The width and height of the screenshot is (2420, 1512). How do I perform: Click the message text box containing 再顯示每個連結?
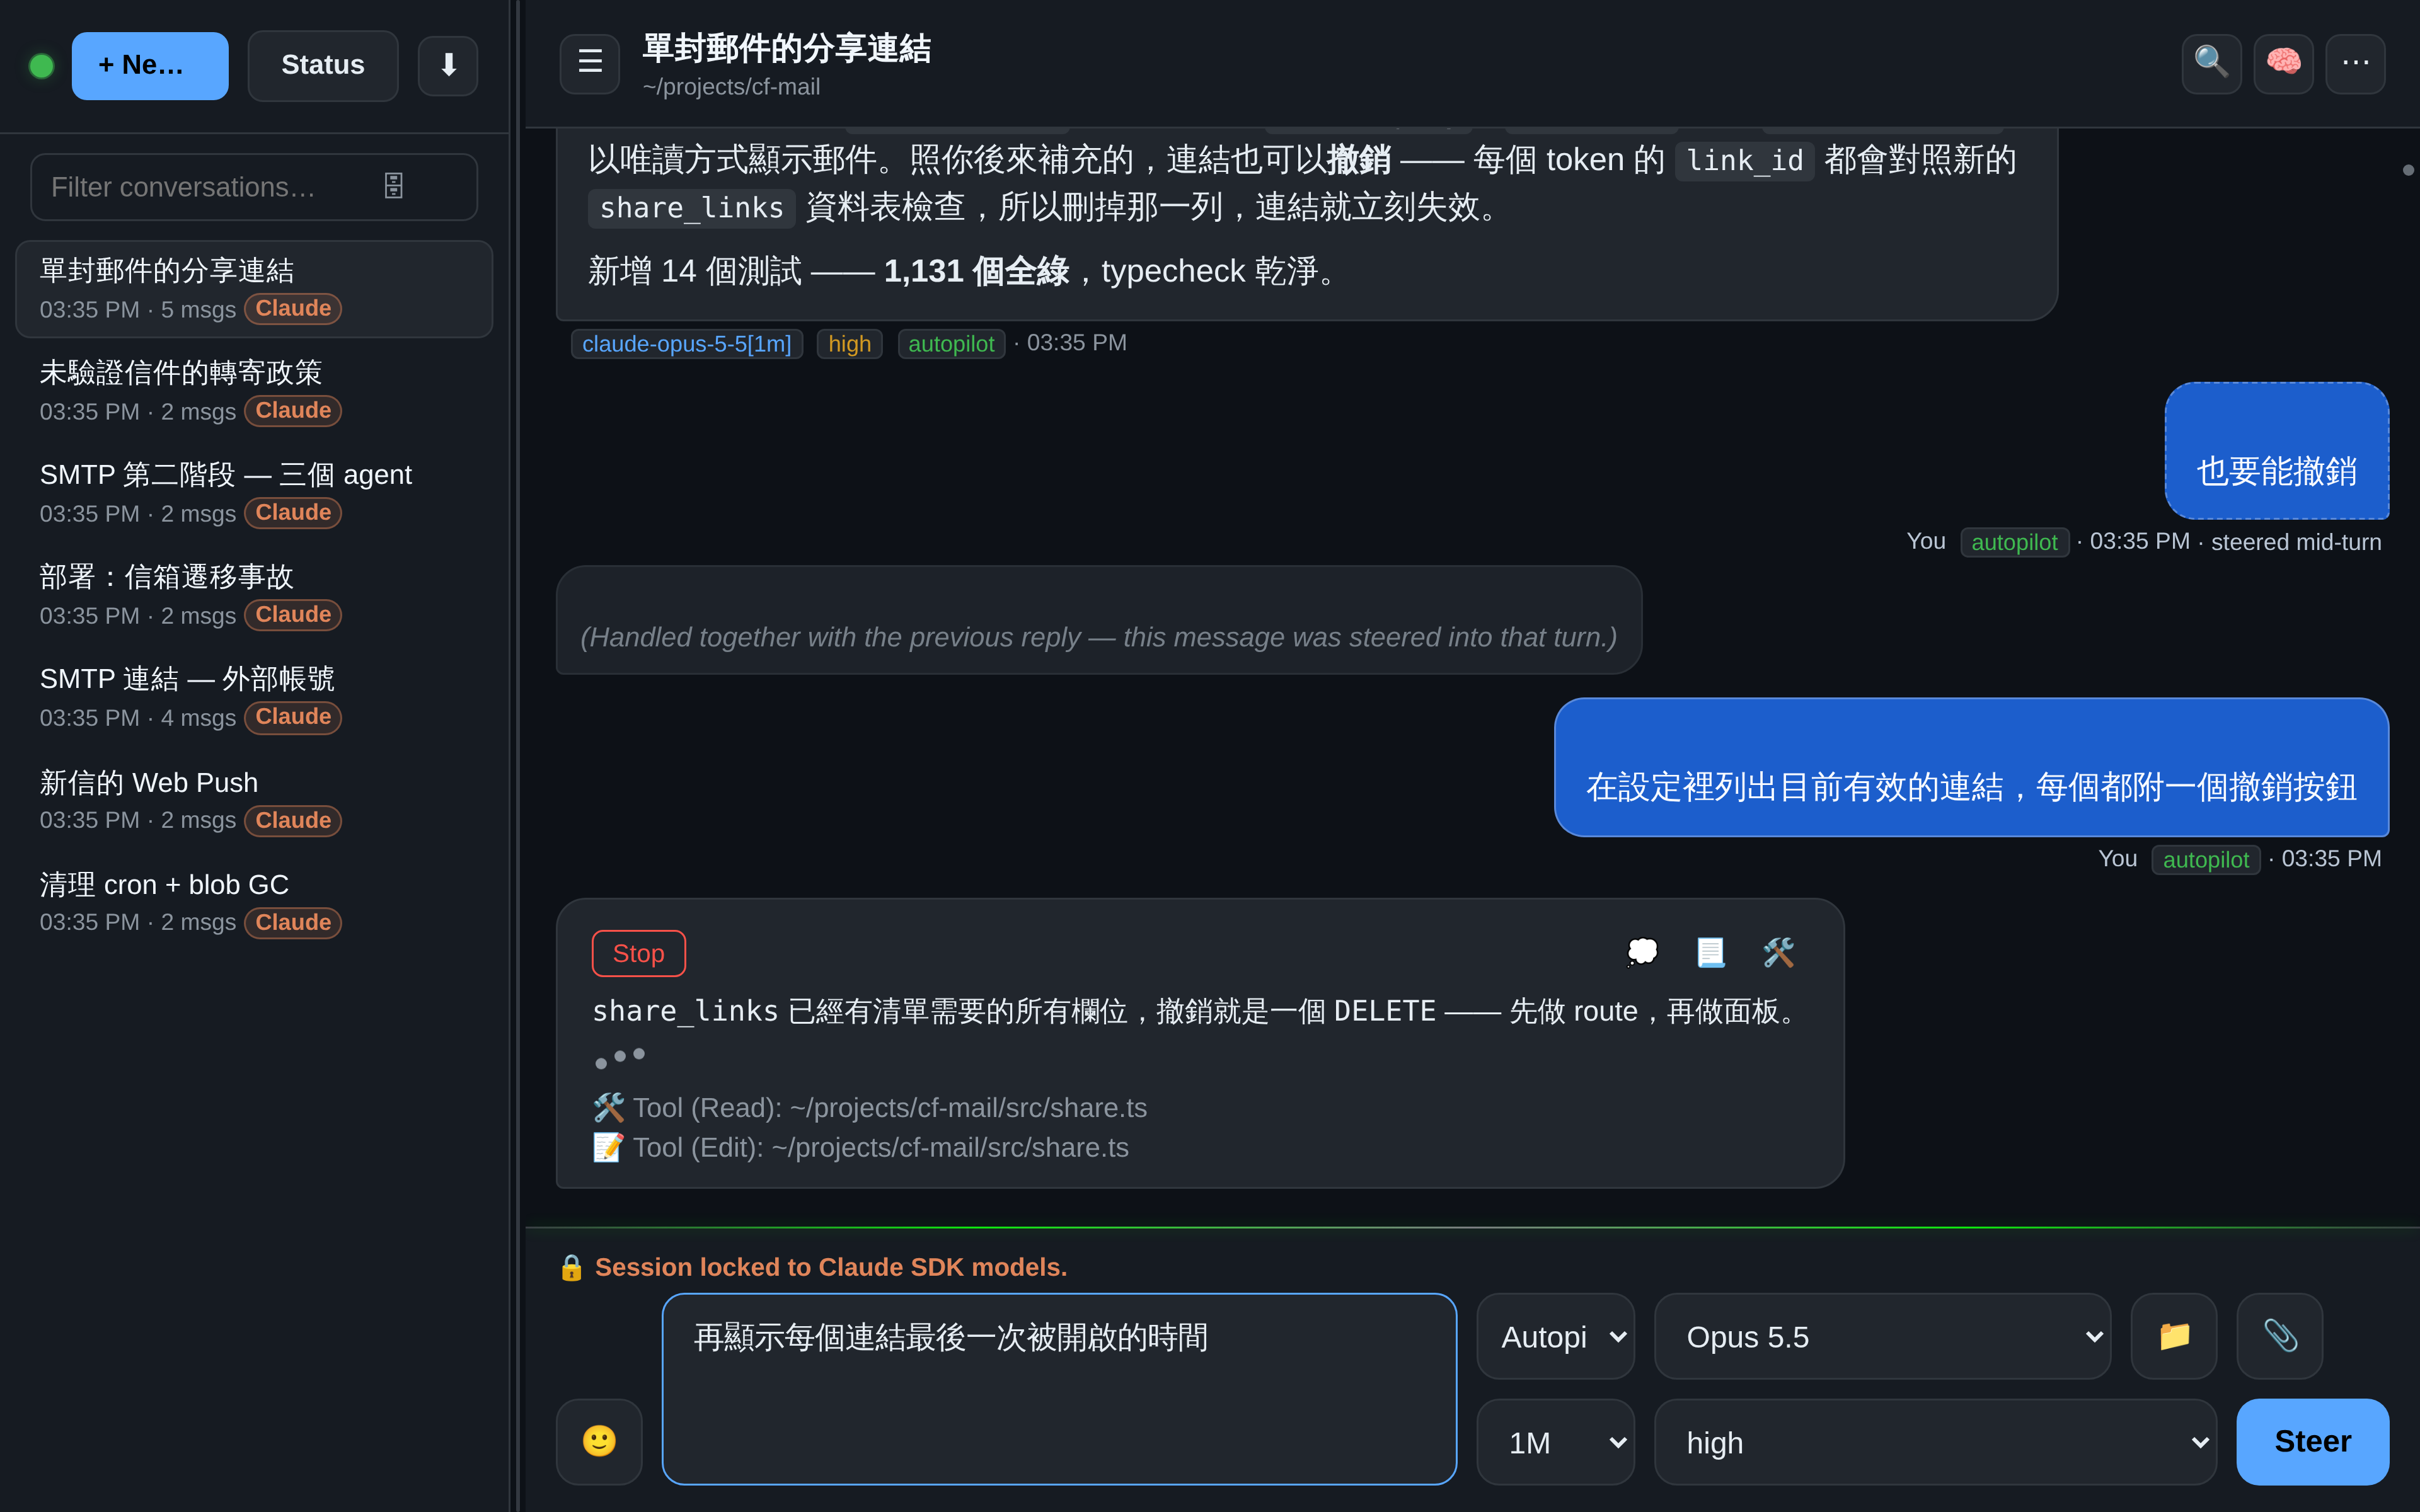click(x=1059, y=1389)
